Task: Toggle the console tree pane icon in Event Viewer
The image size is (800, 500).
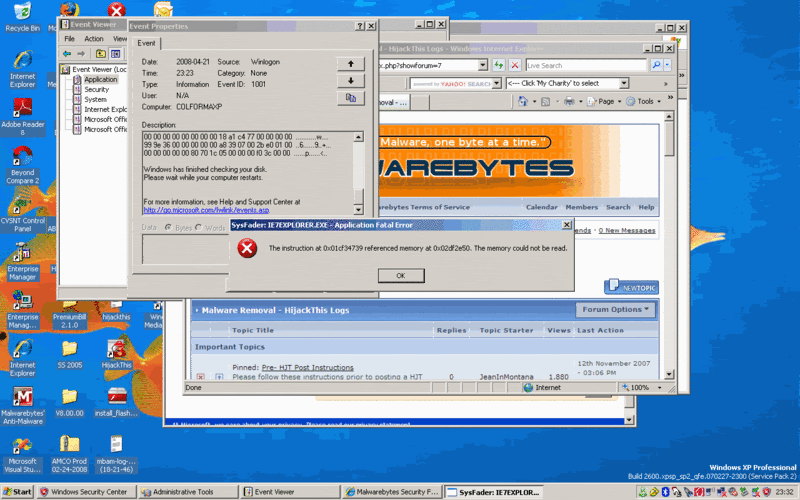Action: (x=116, y=54)
